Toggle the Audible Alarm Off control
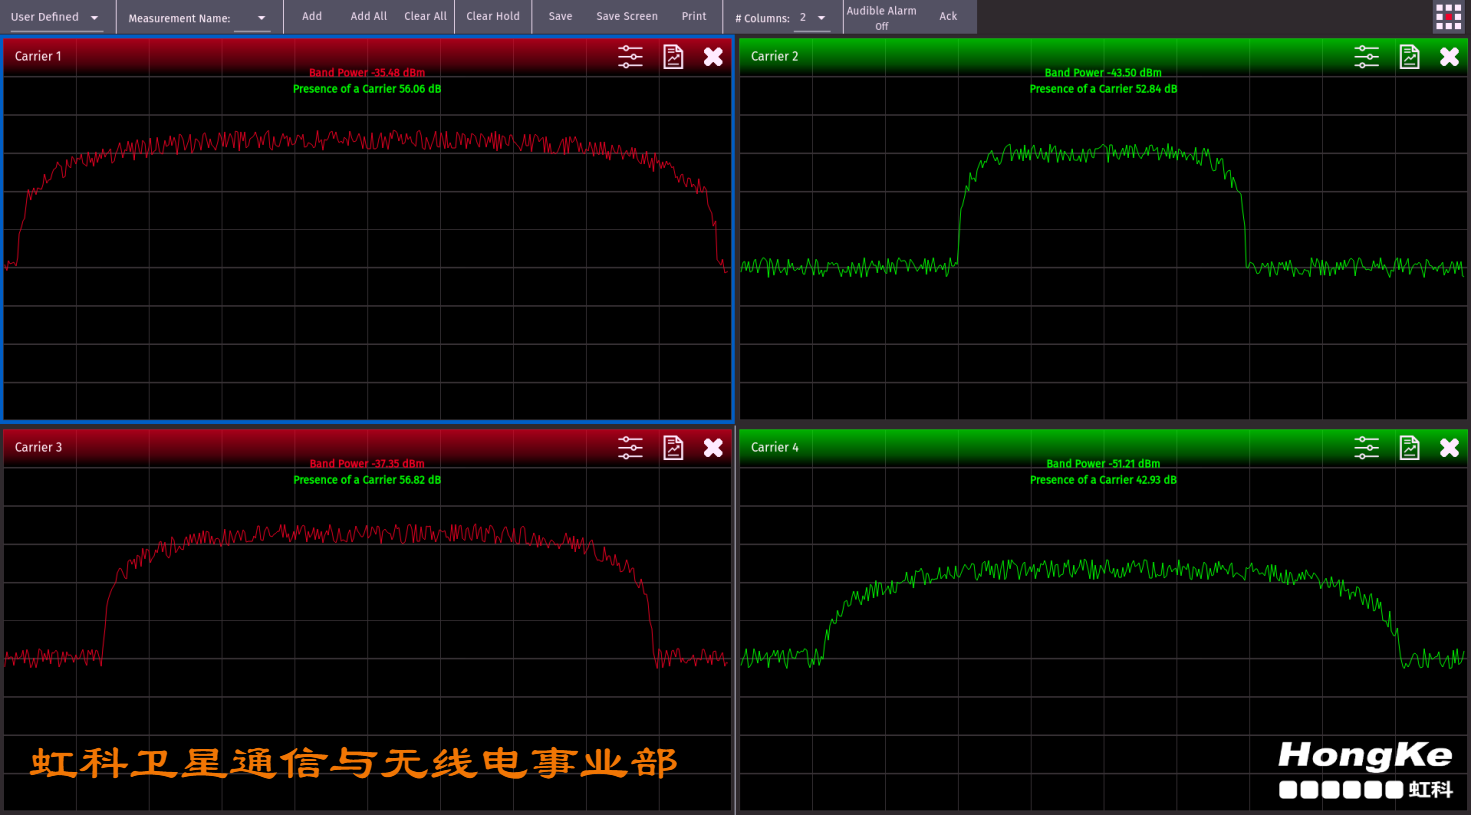Image resolution: width=1471 pixels, height=815 pixels. click(x=881, y=18)
